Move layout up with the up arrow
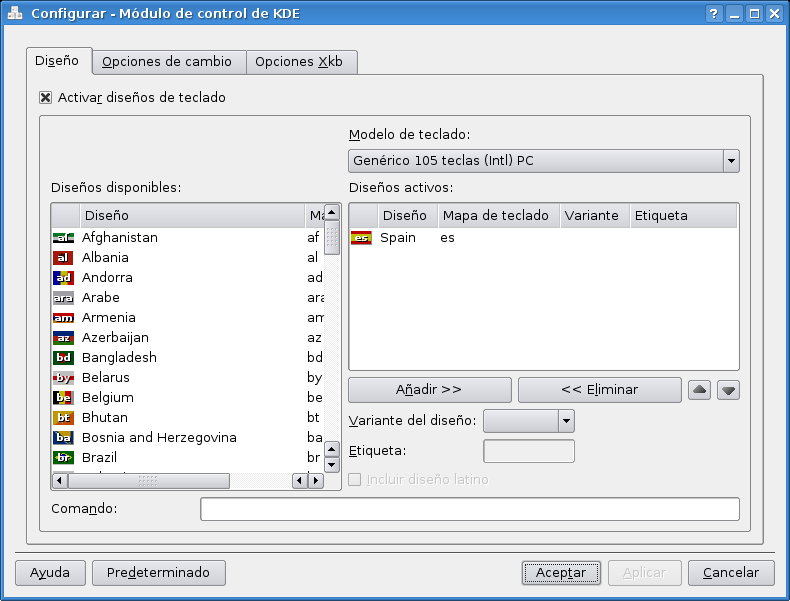The height and width of the screenshot is (601, 790). 700,390
